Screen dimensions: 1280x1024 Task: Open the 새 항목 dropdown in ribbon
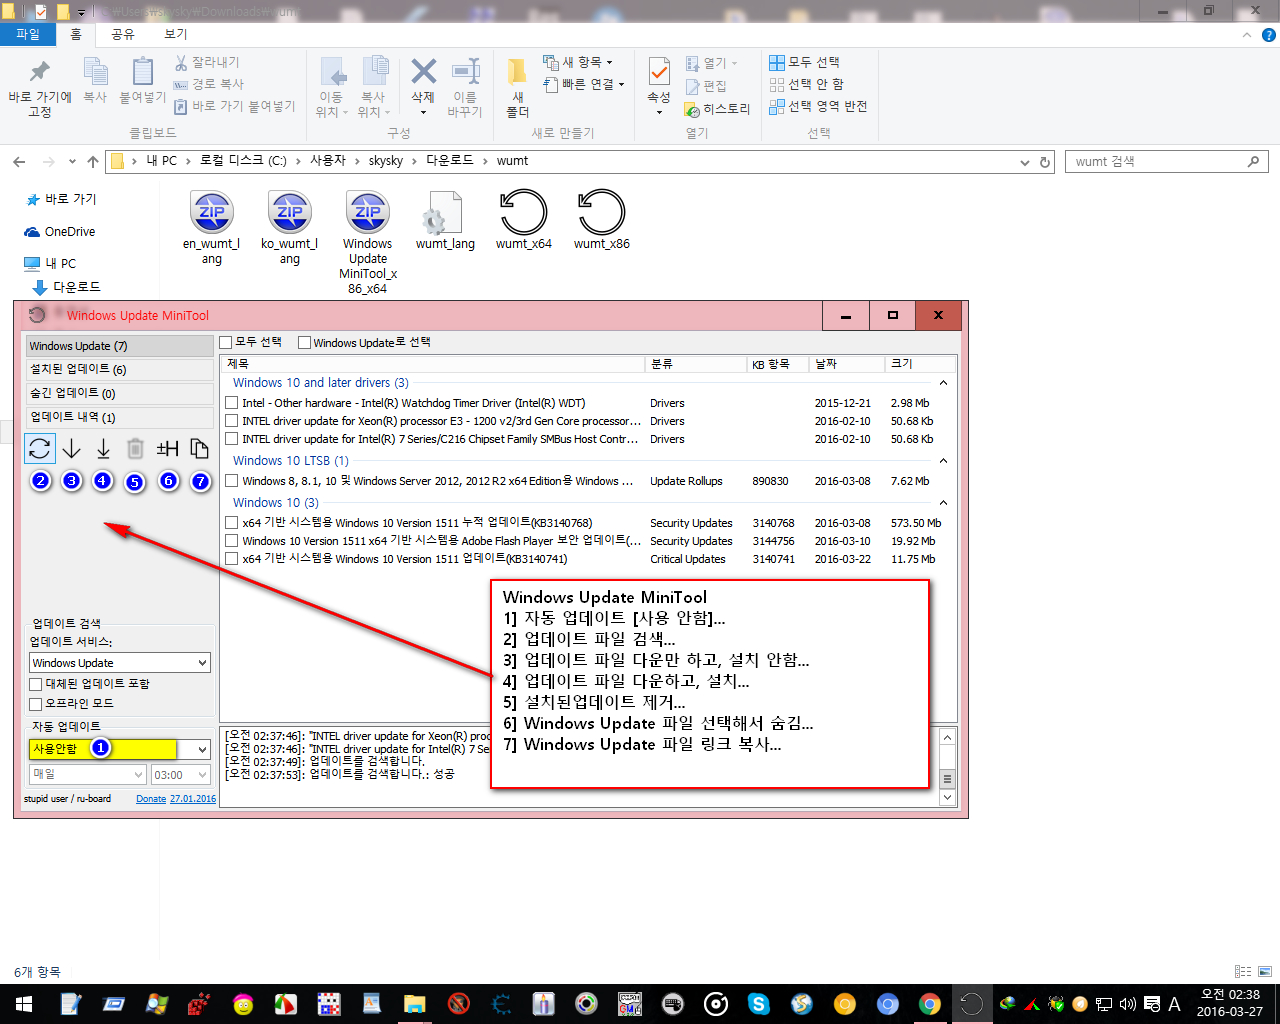coord(578,62)
